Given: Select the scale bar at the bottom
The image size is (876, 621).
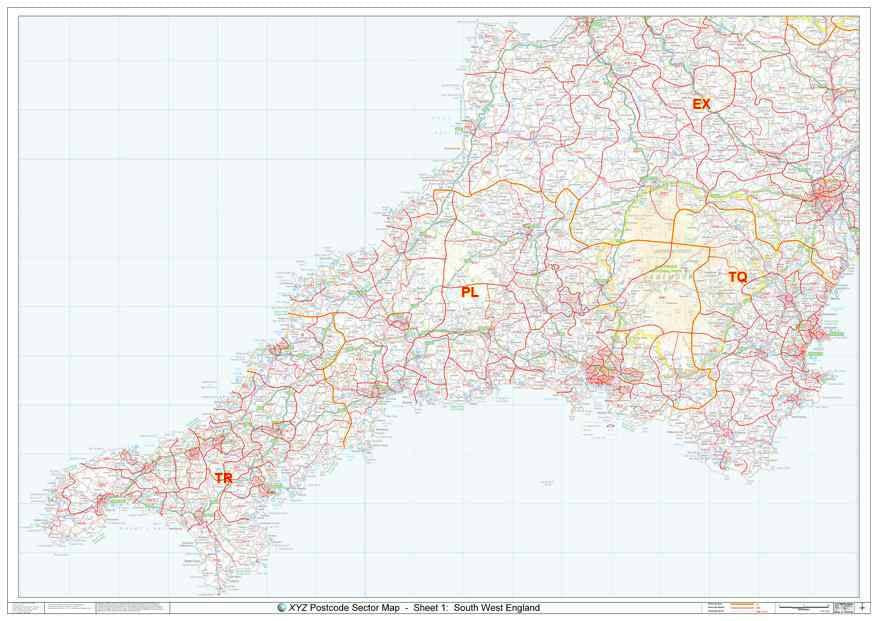Looking at the screenshot, I should pos(805,607).
